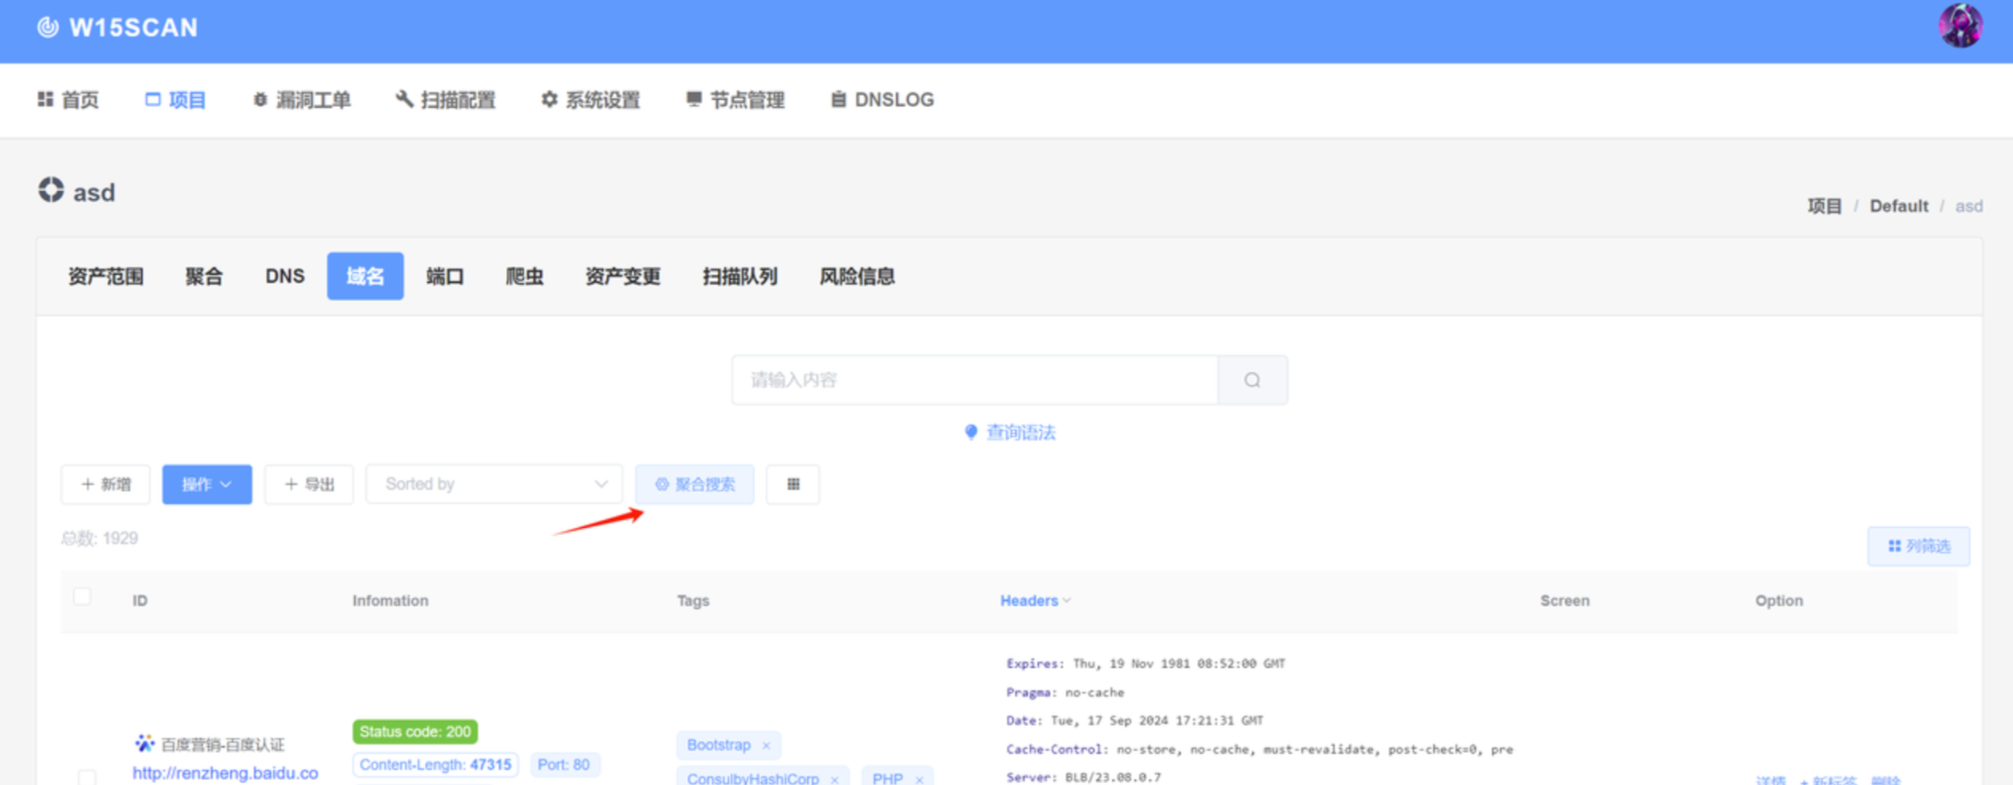Click the Cache-Control header line
This screenshot has width=2013, height=785.
[x=1259, y=749]
